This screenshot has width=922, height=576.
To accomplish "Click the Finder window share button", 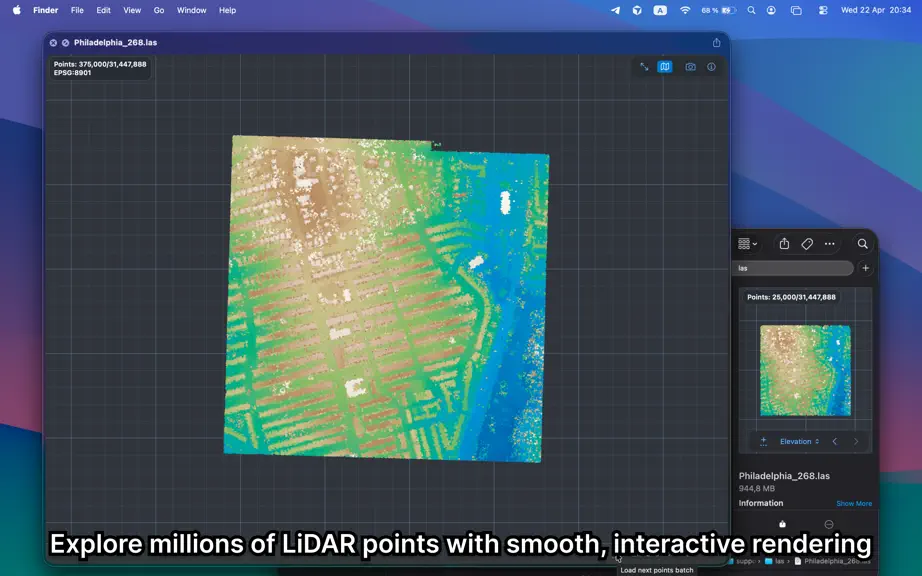I will click(784, 243).
